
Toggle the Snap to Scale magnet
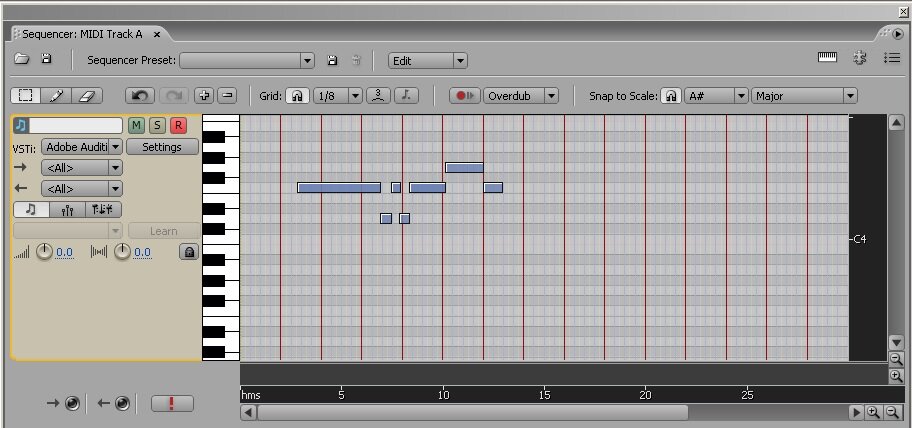[x=671, y=96]
